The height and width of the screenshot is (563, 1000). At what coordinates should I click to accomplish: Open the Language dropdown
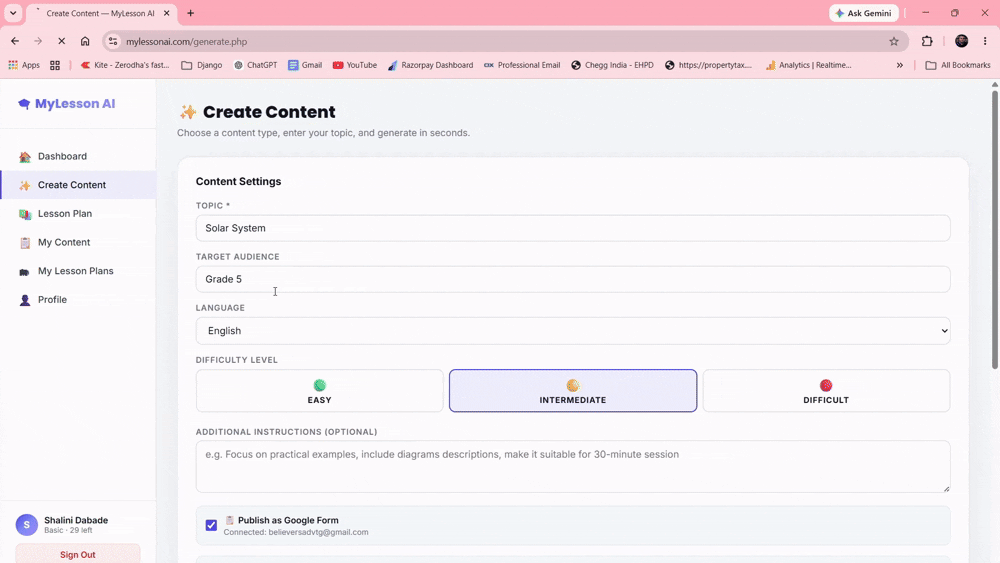tap(573, 331)
